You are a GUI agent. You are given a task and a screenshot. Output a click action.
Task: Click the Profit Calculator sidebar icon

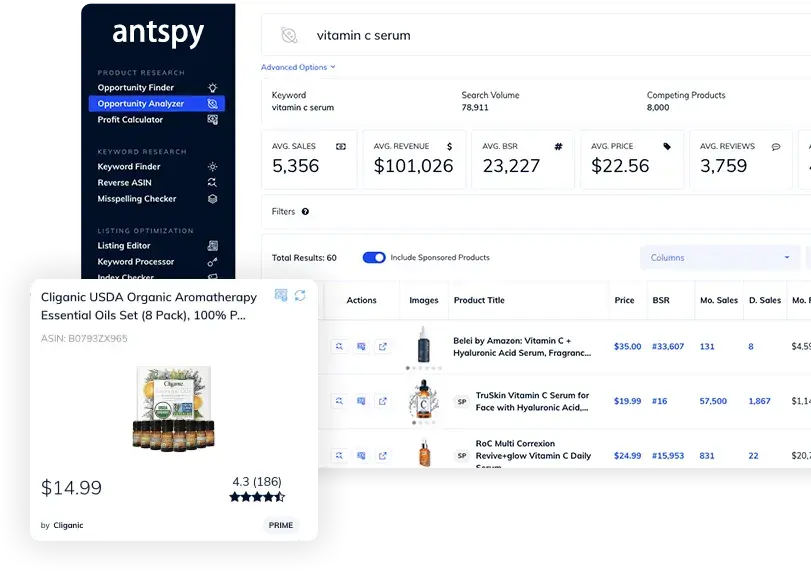coord(213,119)
